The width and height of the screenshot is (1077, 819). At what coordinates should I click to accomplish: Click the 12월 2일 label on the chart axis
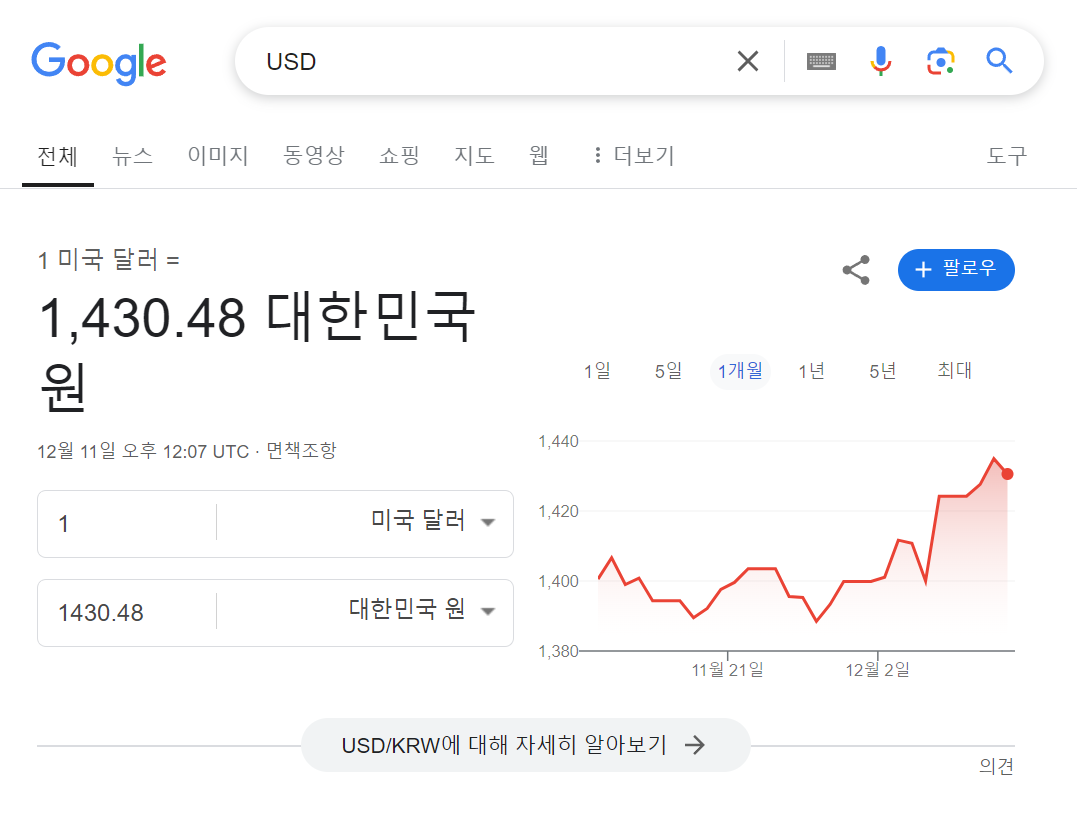click(877, 670)
